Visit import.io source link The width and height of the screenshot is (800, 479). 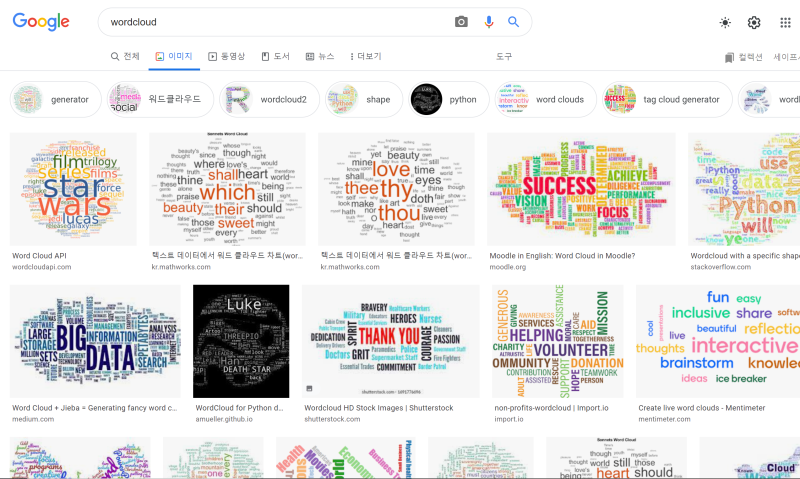coord(509,419)
